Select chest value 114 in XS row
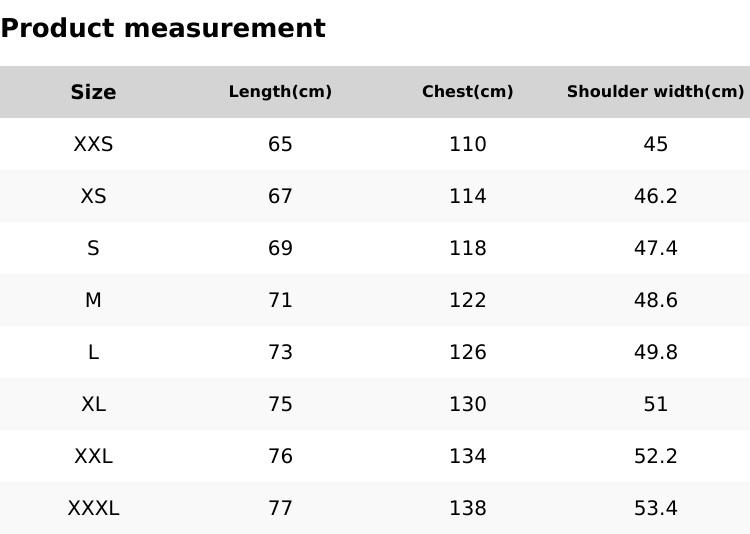The height and width of the screenshot is (534, 750). point(467,196)
